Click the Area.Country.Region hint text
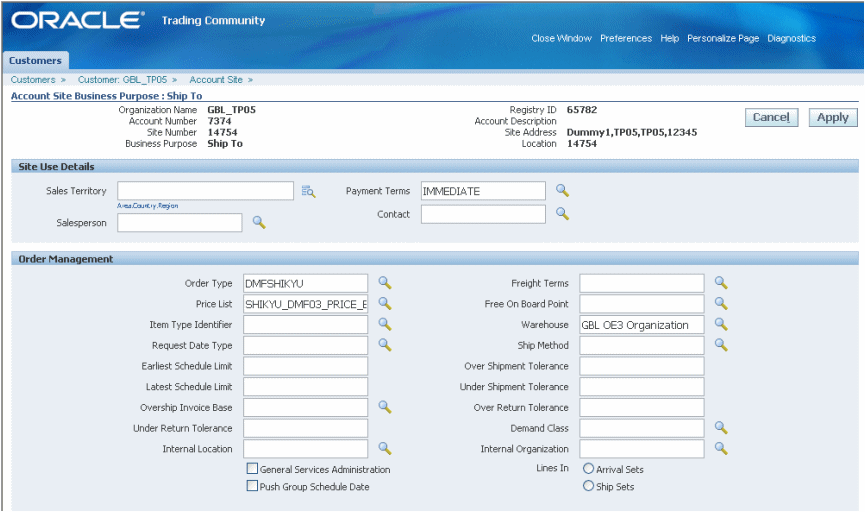Viewport: 865px width, 512px height. pos(147,206)
